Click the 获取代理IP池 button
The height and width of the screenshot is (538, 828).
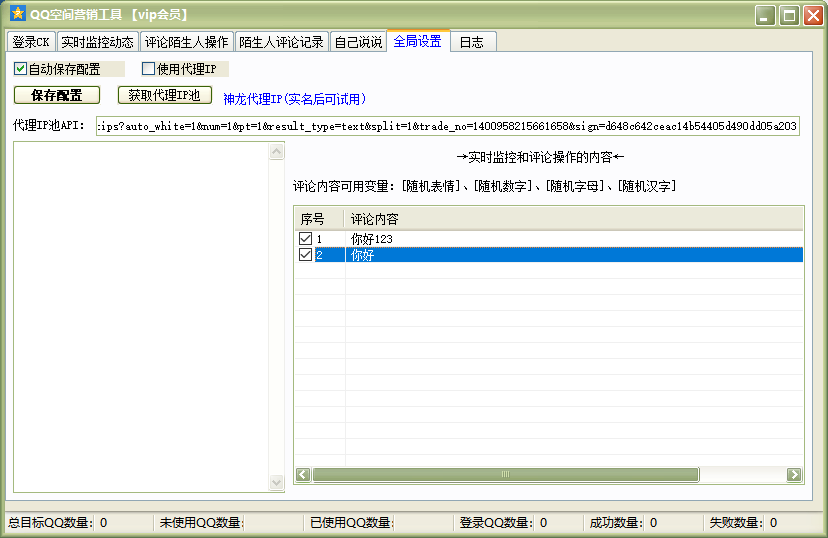pyautogui.click(x=164, y=95)
